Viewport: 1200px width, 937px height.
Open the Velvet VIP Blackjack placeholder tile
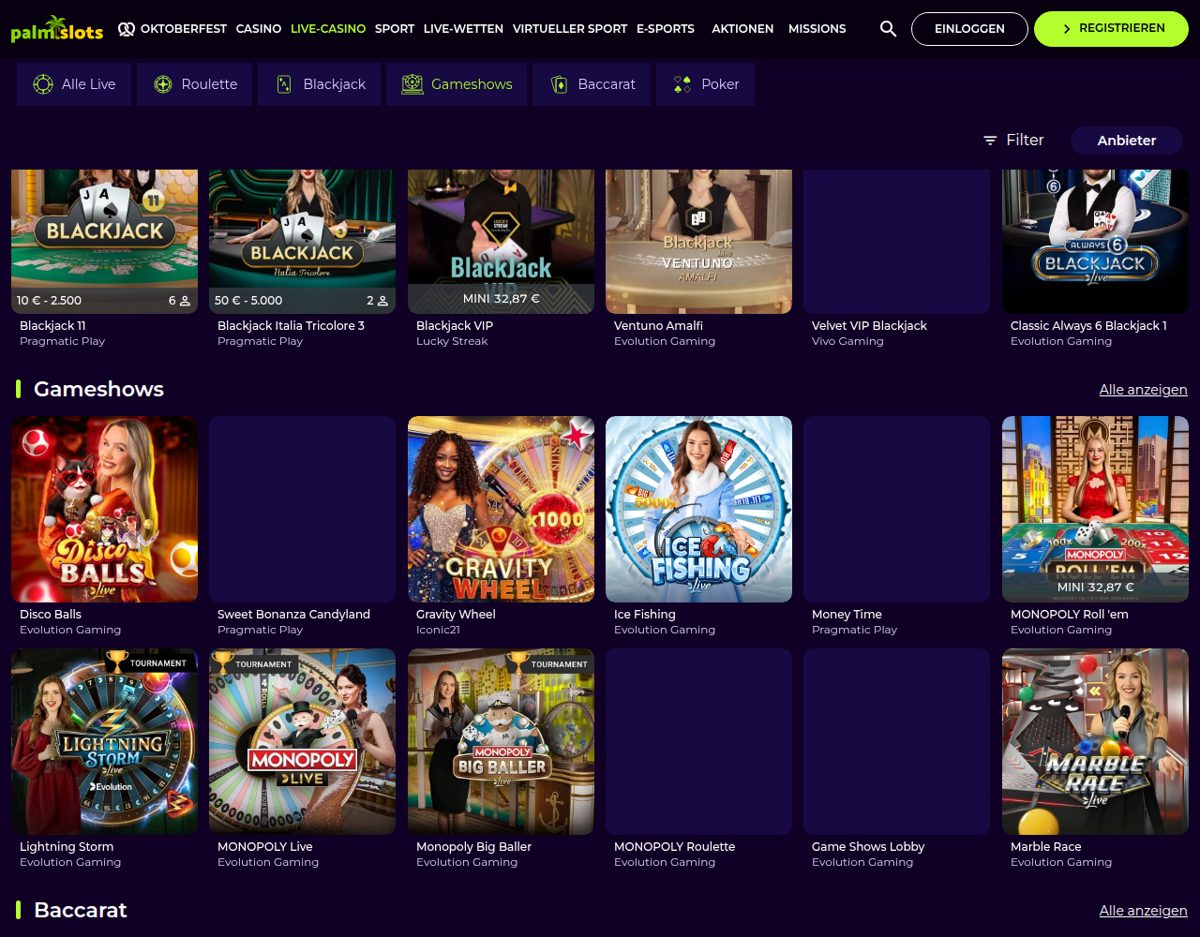click(897, 241)
